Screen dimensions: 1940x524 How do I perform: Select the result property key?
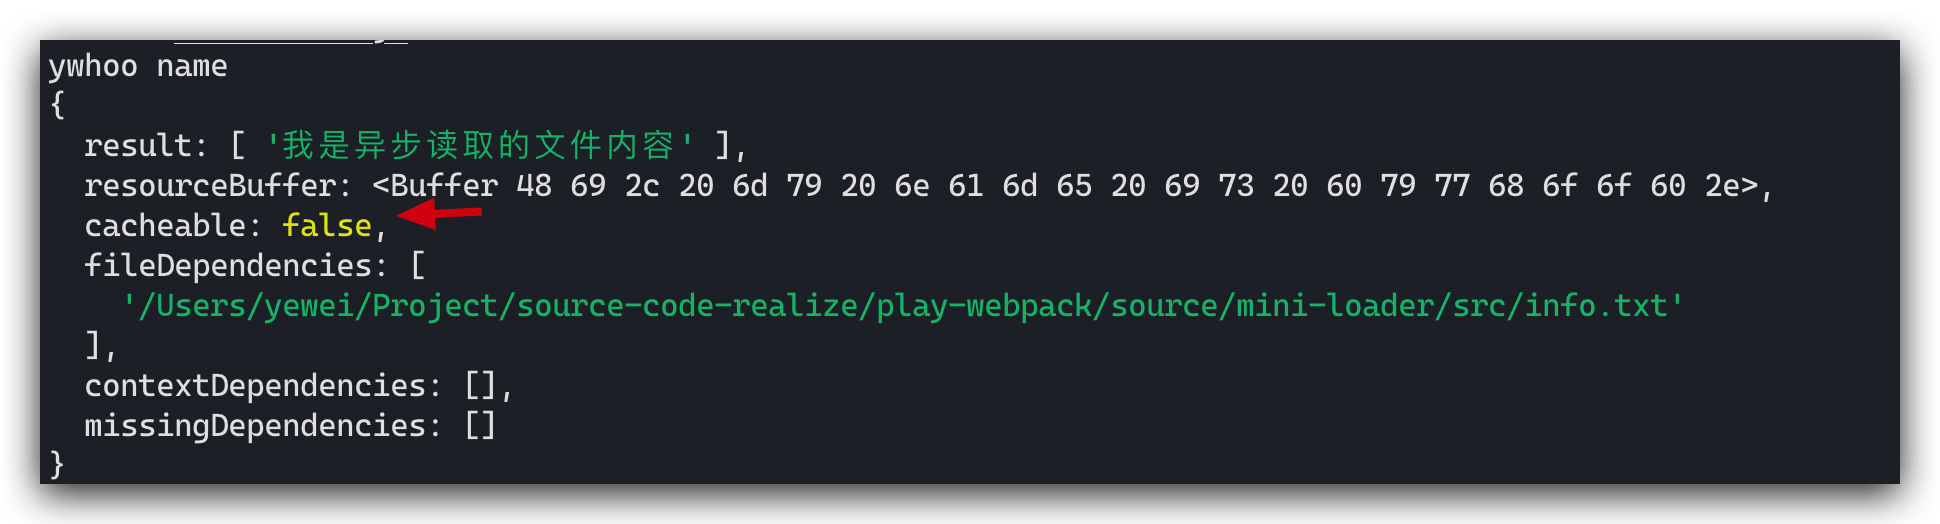pyautogui.click(x=138, y=146)
